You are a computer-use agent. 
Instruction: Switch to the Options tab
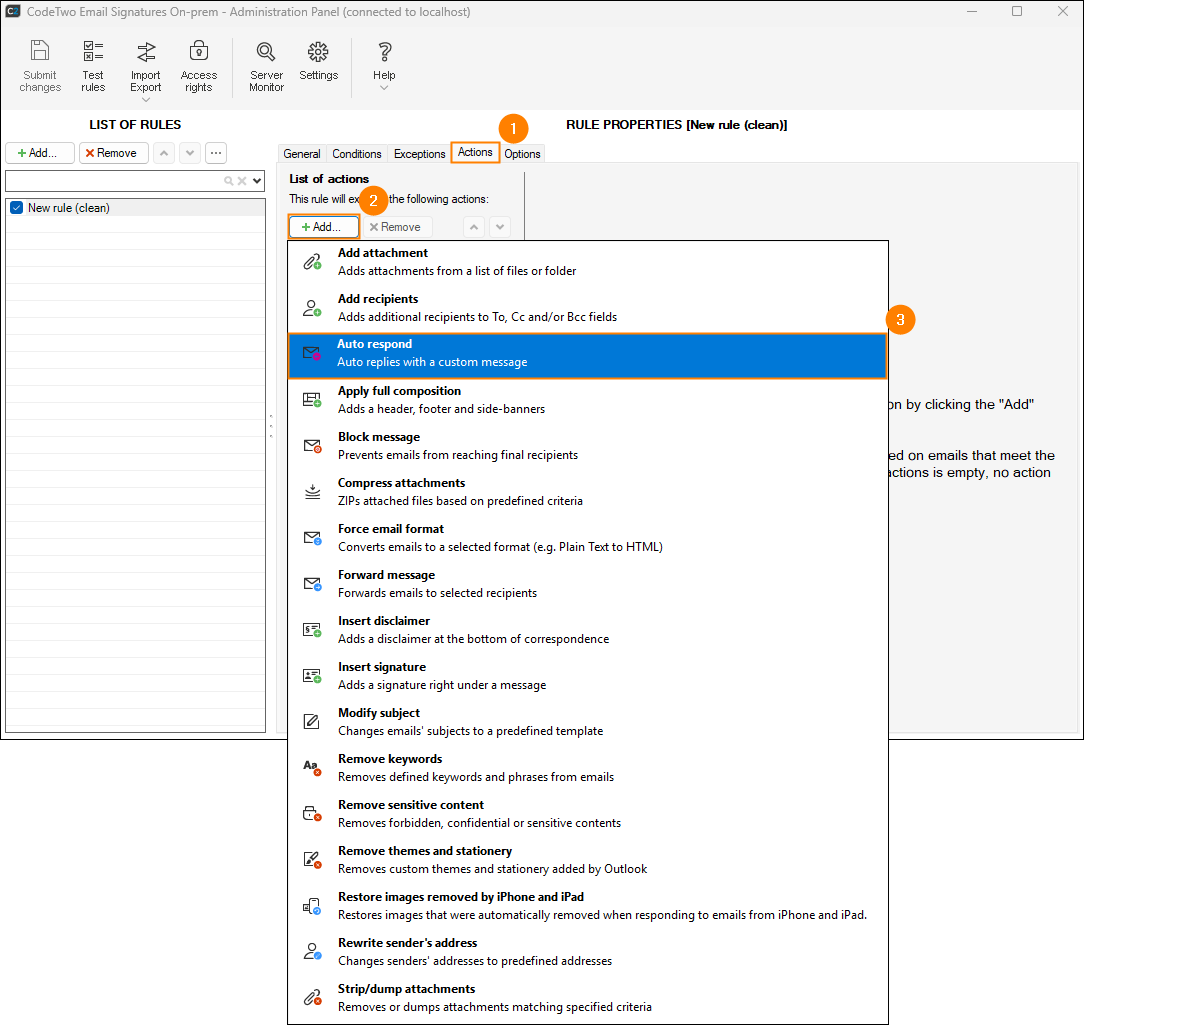[522, 154]
